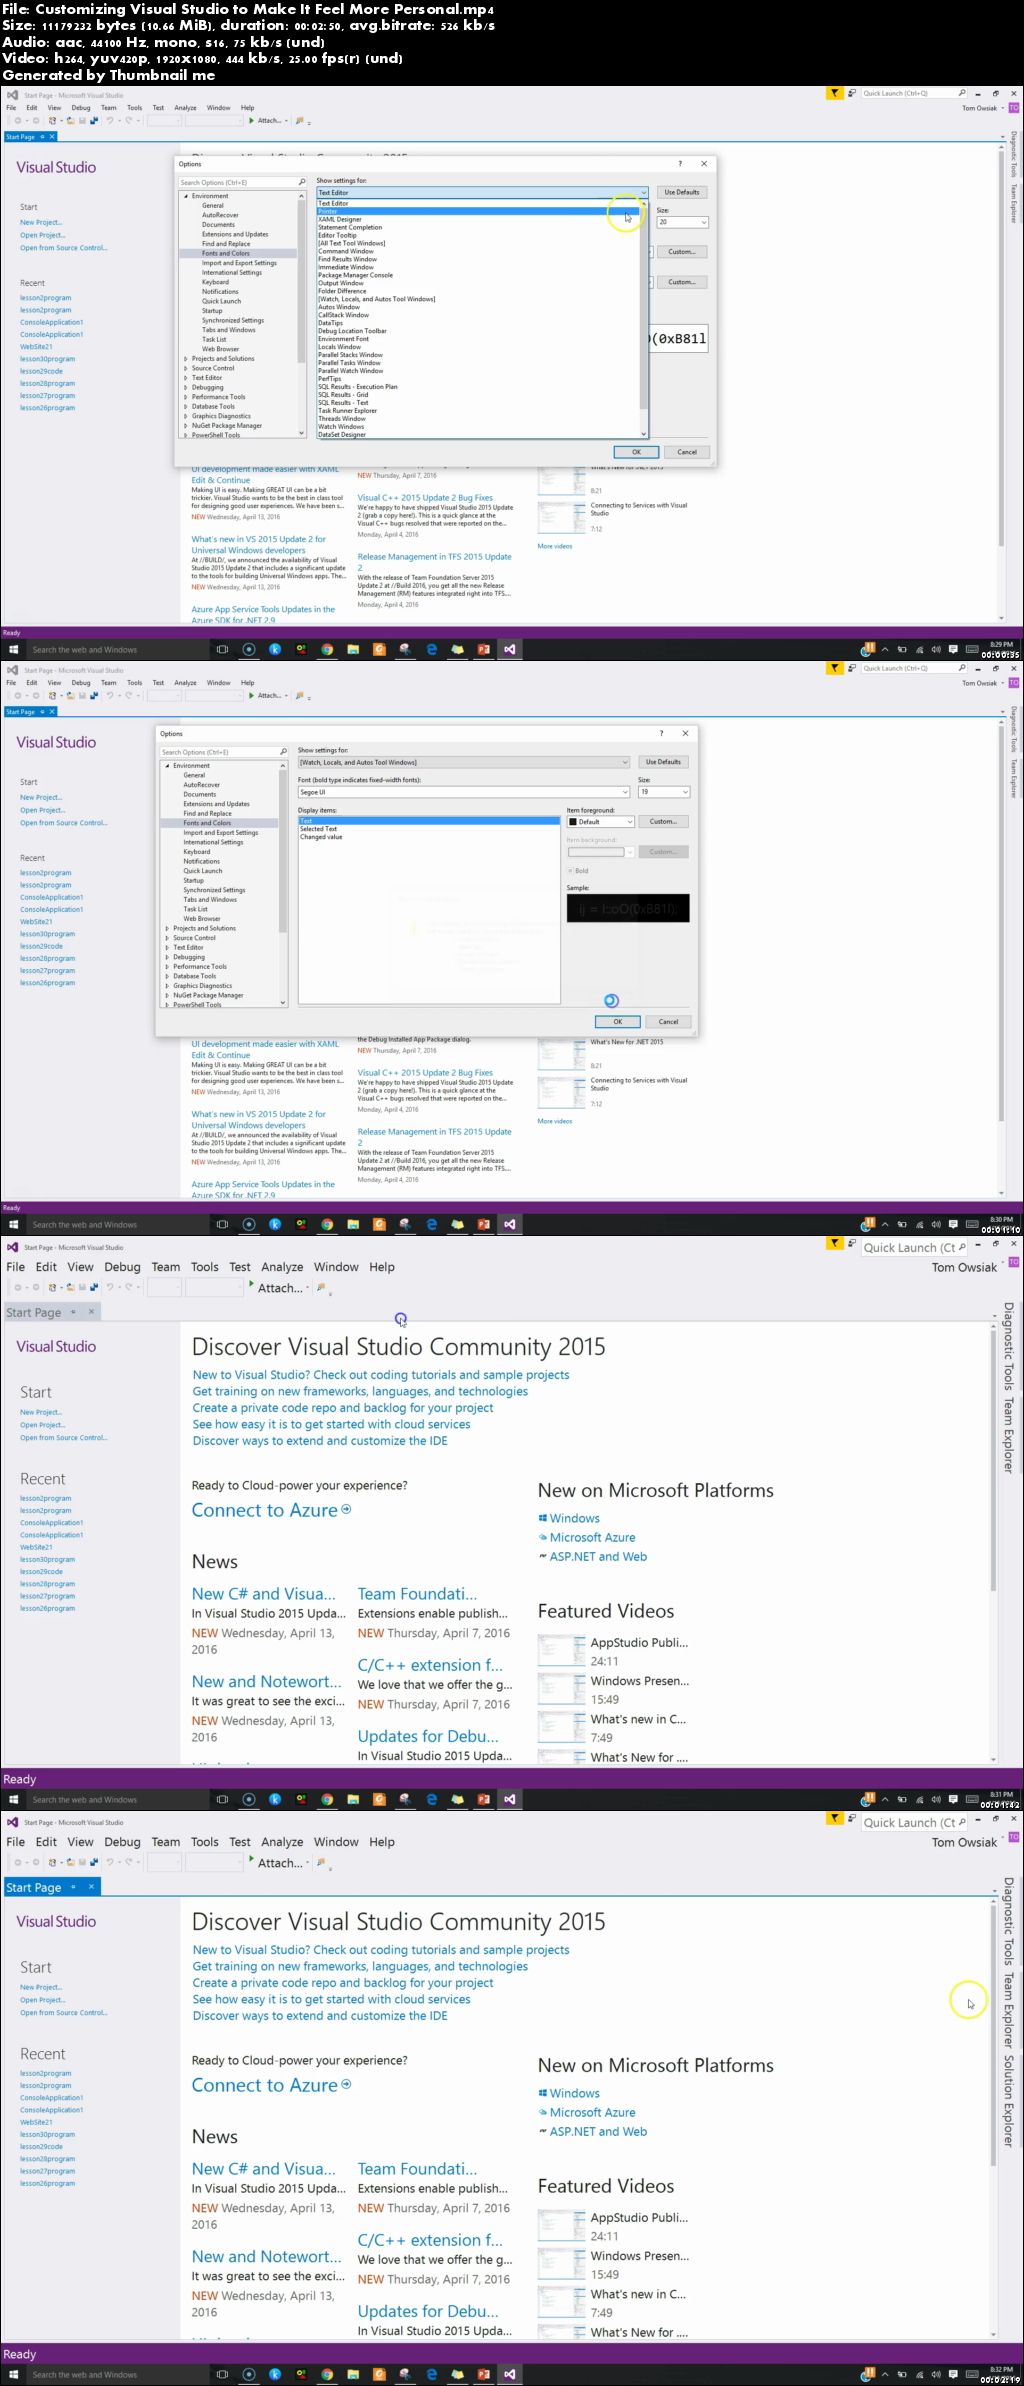Viewport: 1024px width, 2386px height.
Task: Click the Quick Launch search icon in bottom frame
Action: (962, 1822)
